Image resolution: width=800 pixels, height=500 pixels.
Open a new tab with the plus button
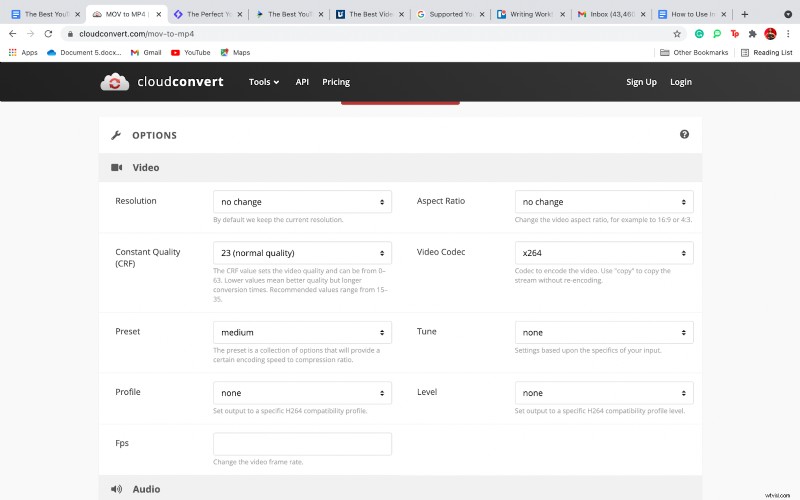point(745,14)
